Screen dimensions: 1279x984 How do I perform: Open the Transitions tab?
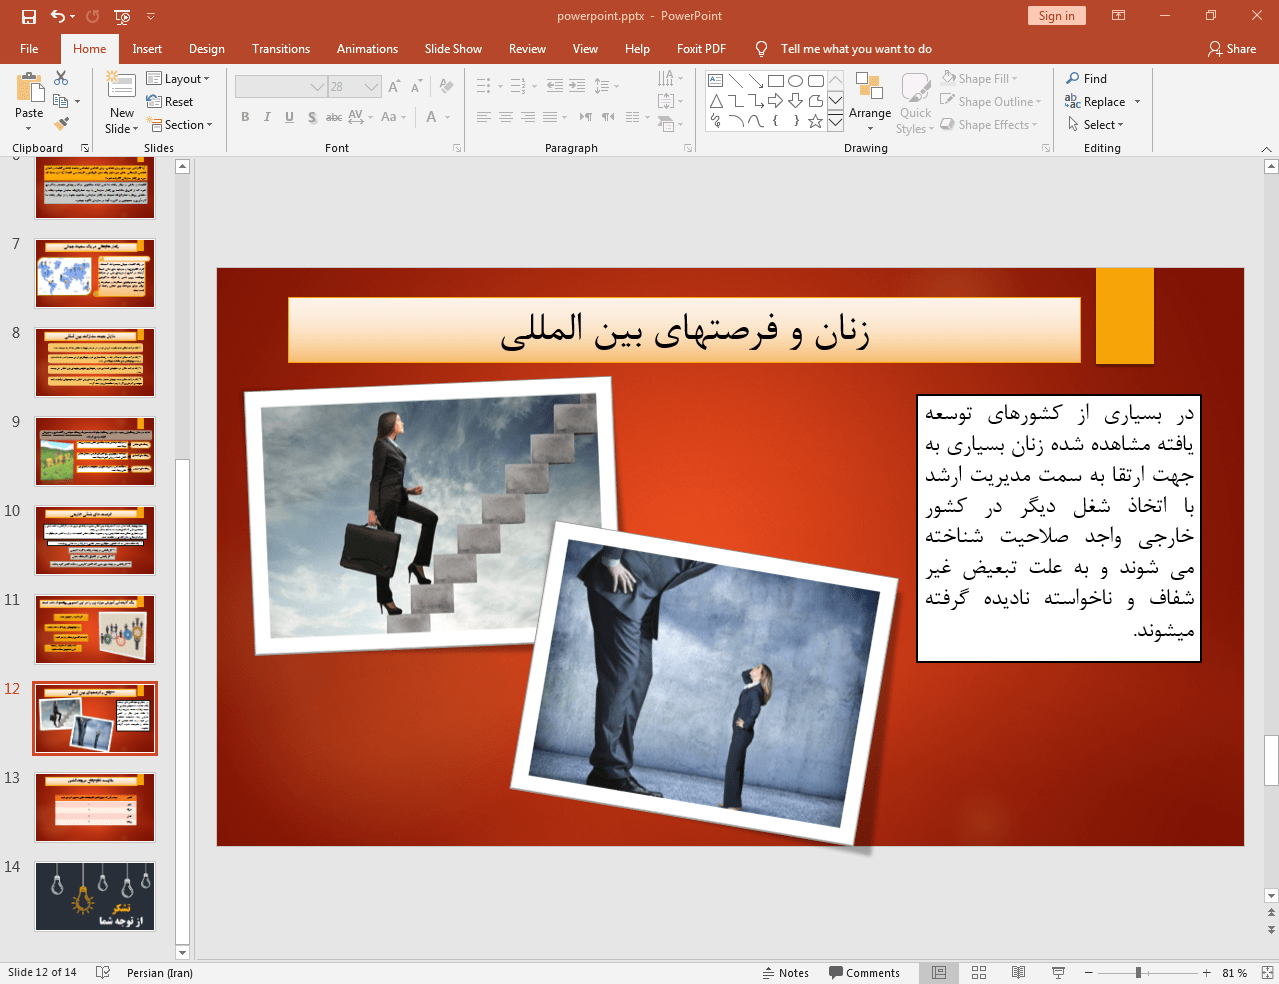coord(281,49)
